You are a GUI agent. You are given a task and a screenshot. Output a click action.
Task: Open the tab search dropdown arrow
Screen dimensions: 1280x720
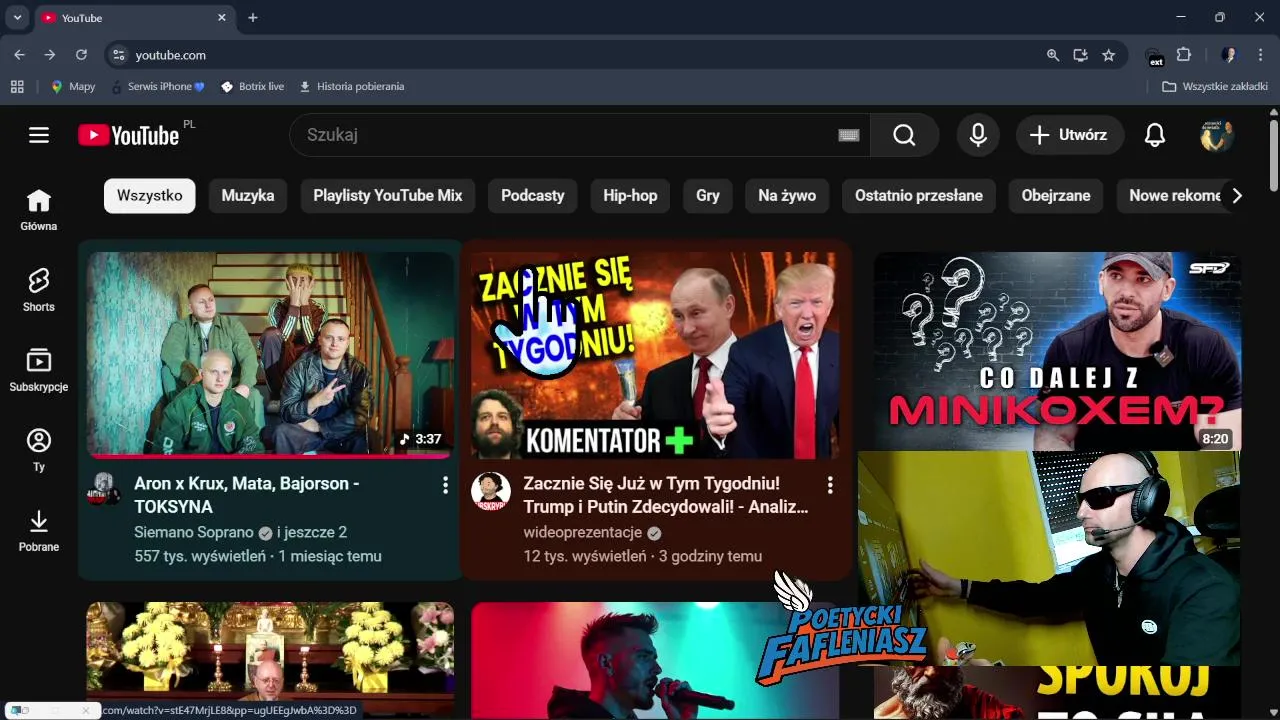pos(17,17)
